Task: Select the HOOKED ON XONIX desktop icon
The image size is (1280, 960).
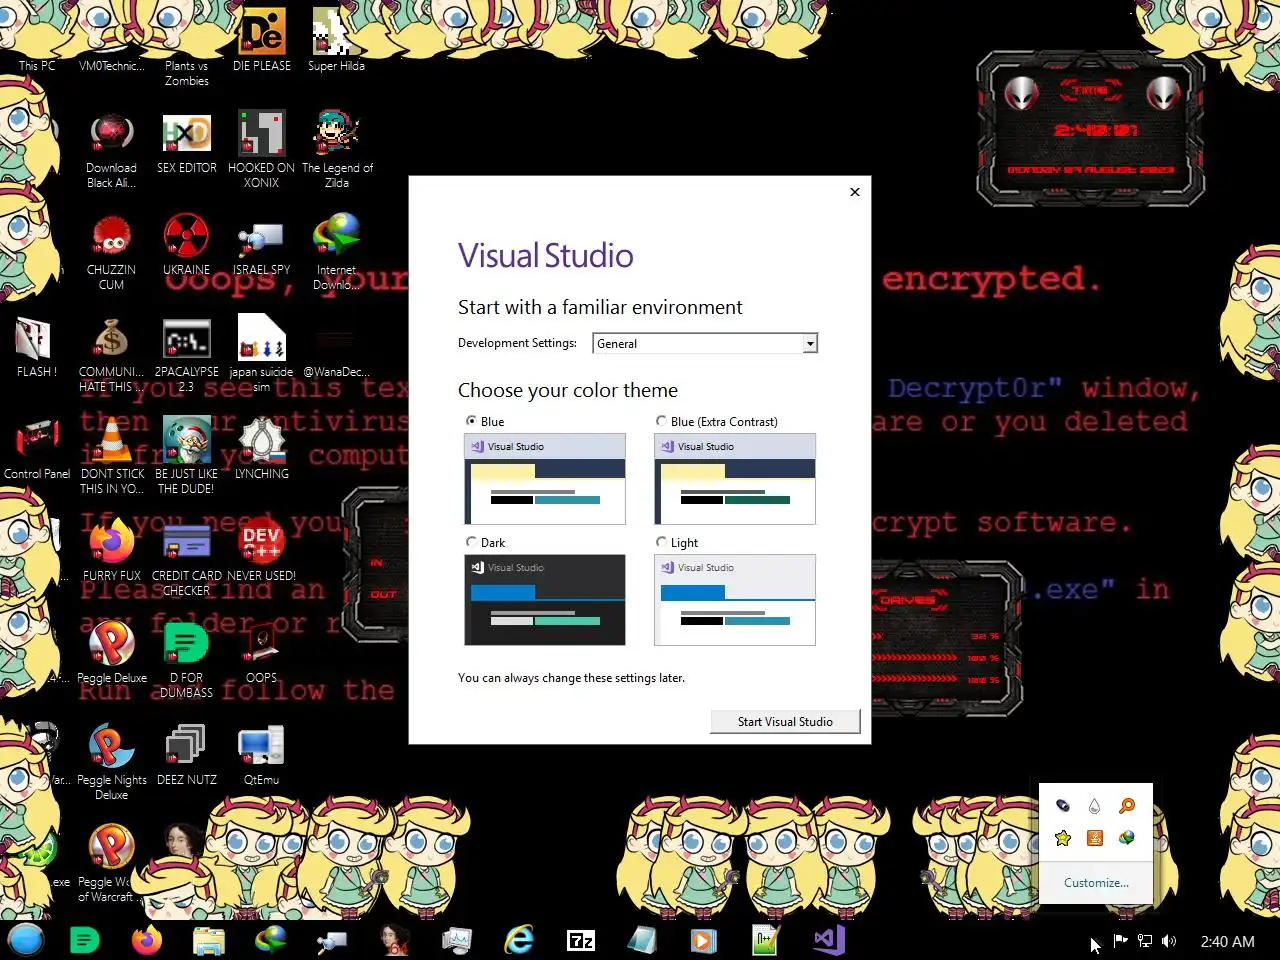Action: [x=261, y=150]
